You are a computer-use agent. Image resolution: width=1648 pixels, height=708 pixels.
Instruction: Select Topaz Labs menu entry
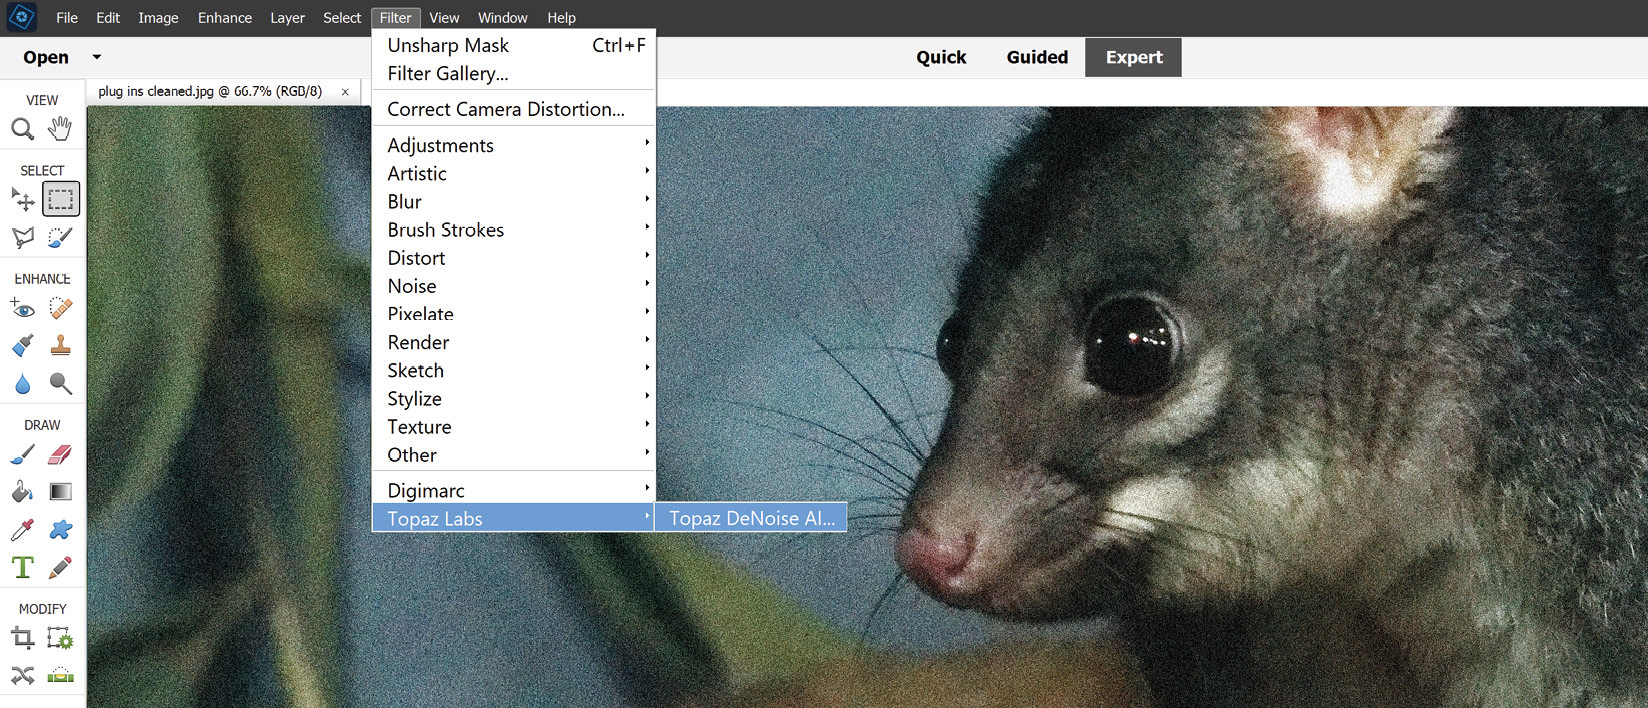pyautogui.click(x=514, y=518)
